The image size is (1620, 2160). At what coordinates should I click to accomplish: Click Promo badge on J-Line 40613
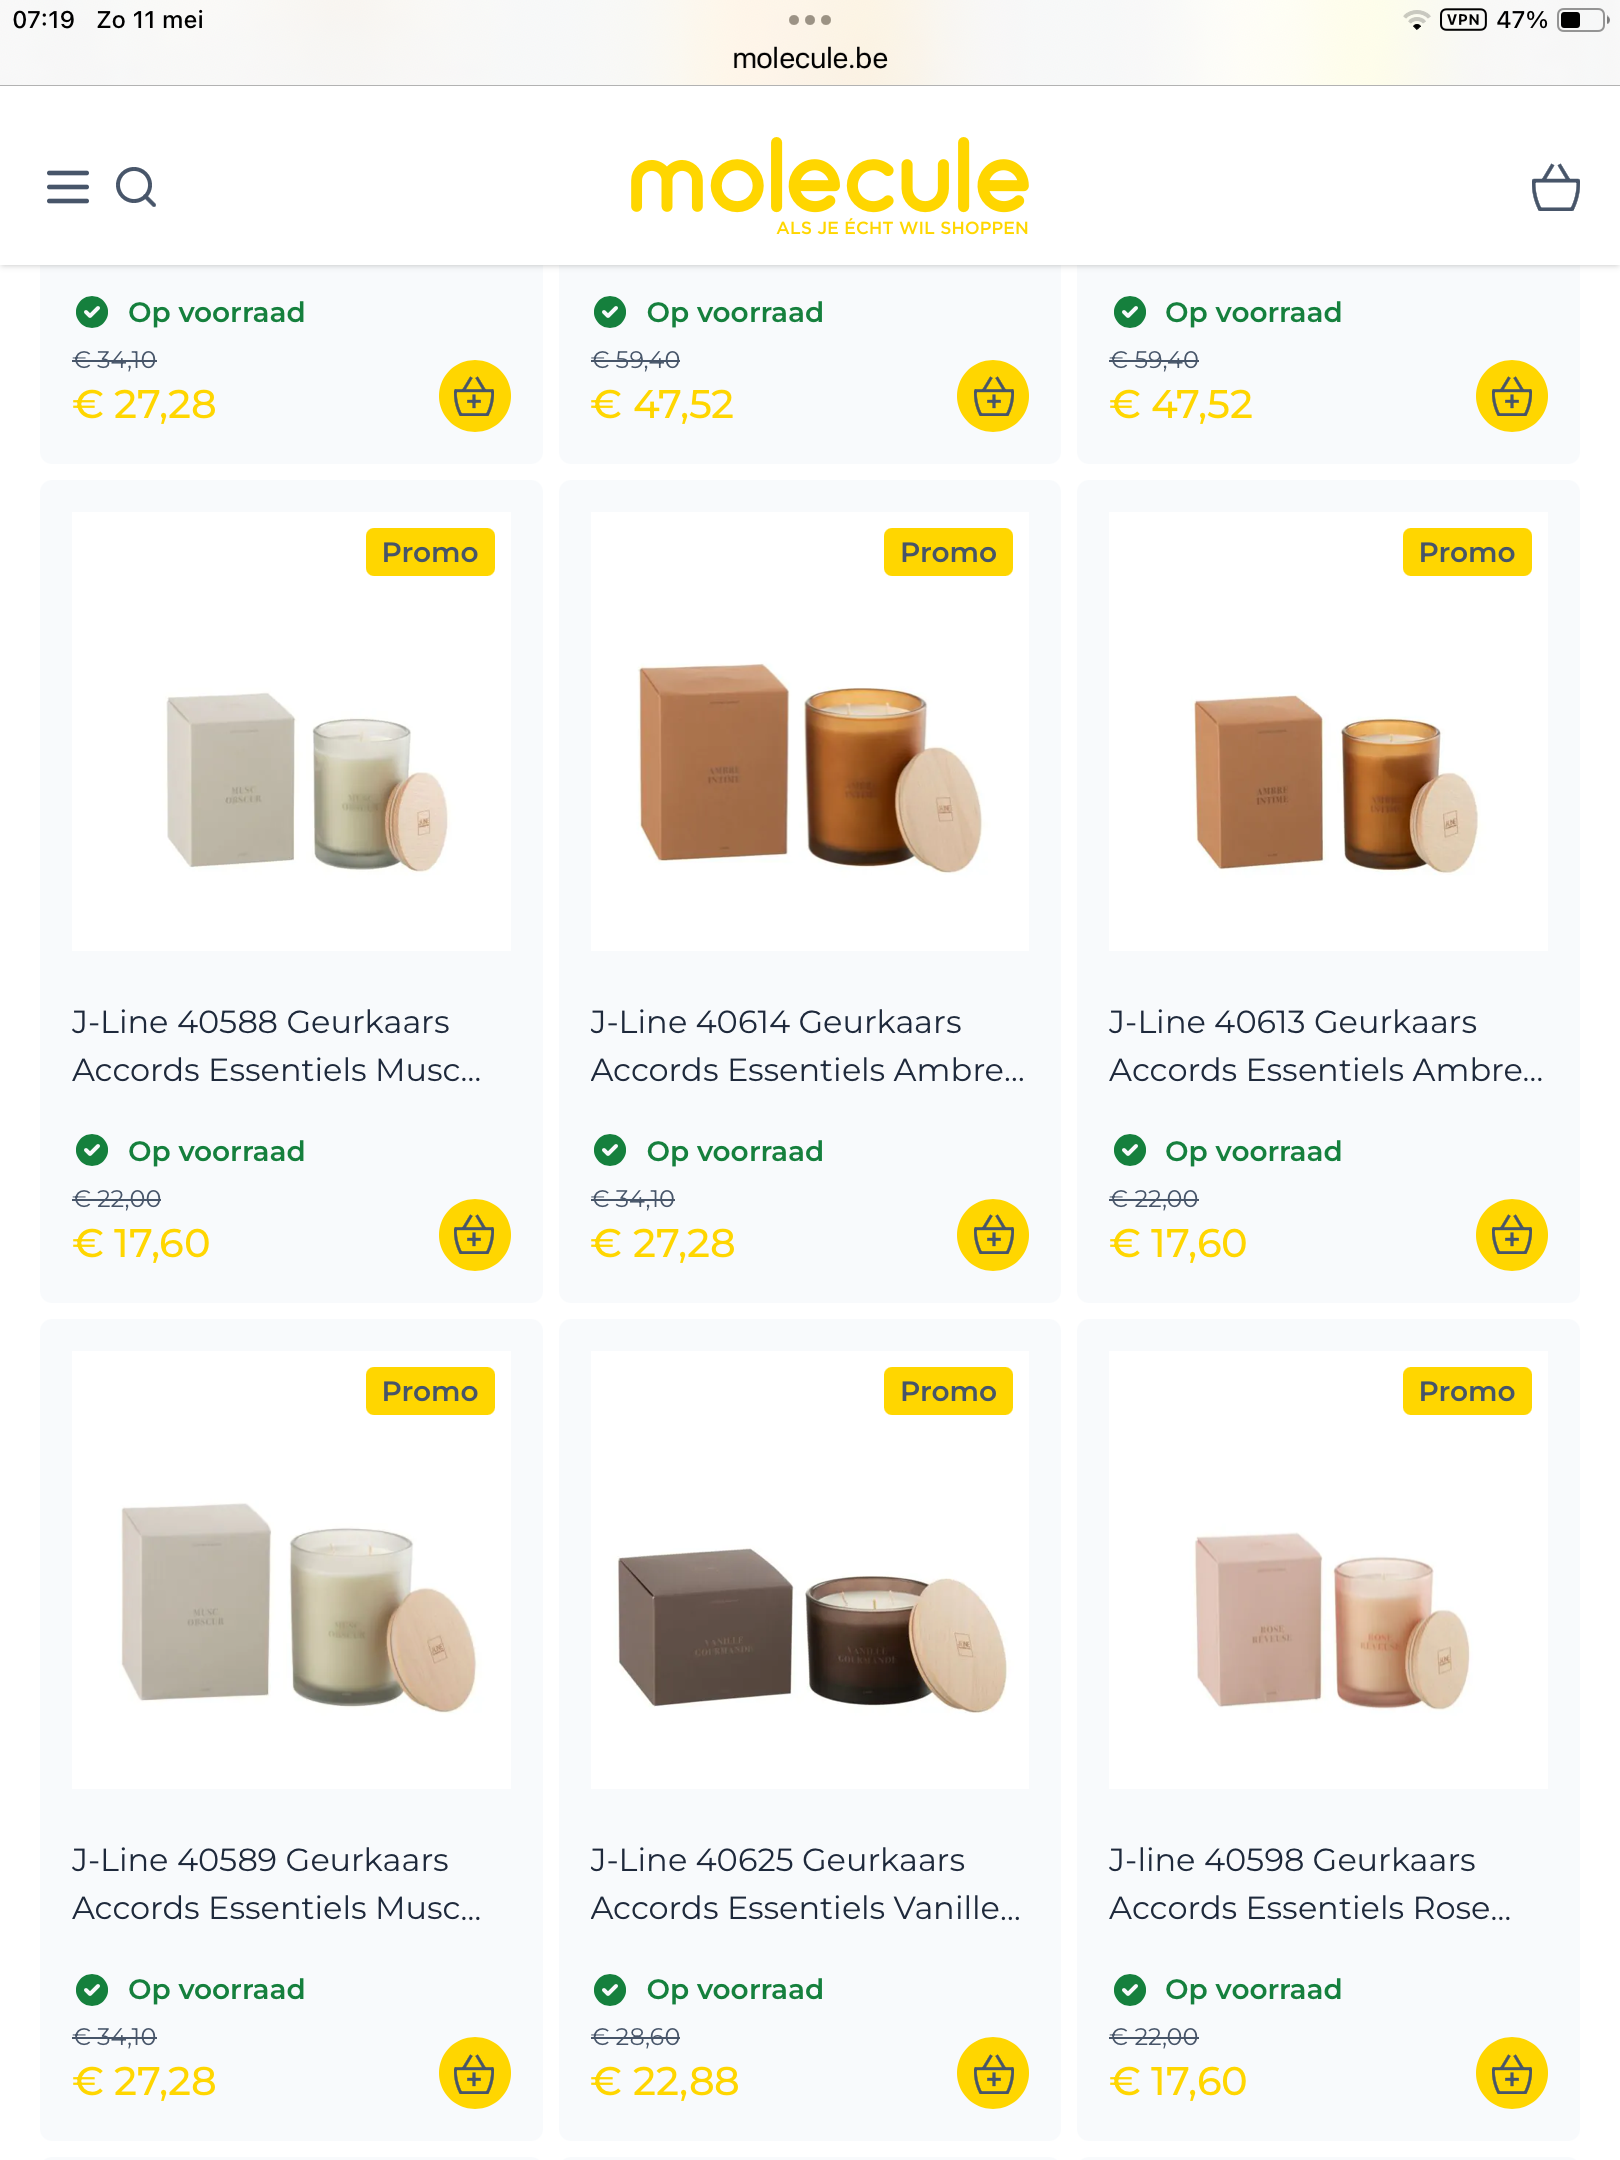1466,552
